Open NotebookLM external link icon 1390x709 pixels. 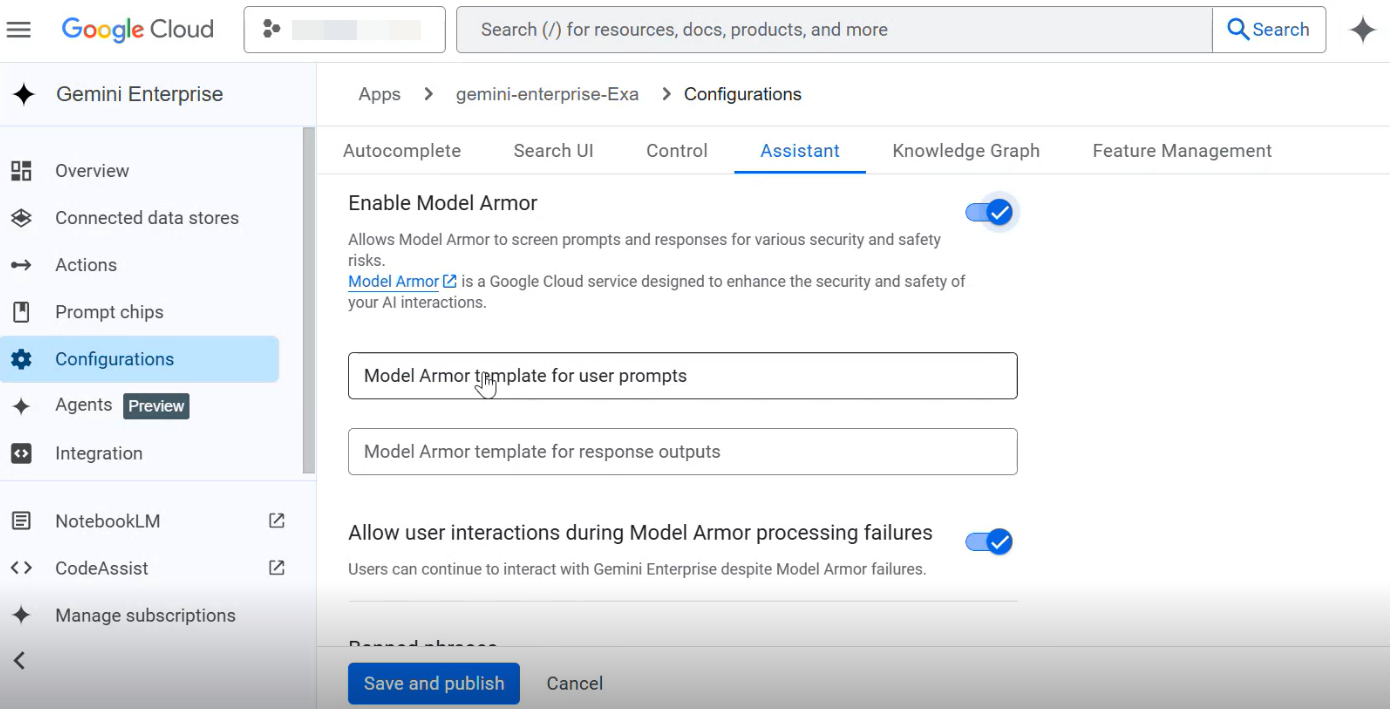coord(277,521)
